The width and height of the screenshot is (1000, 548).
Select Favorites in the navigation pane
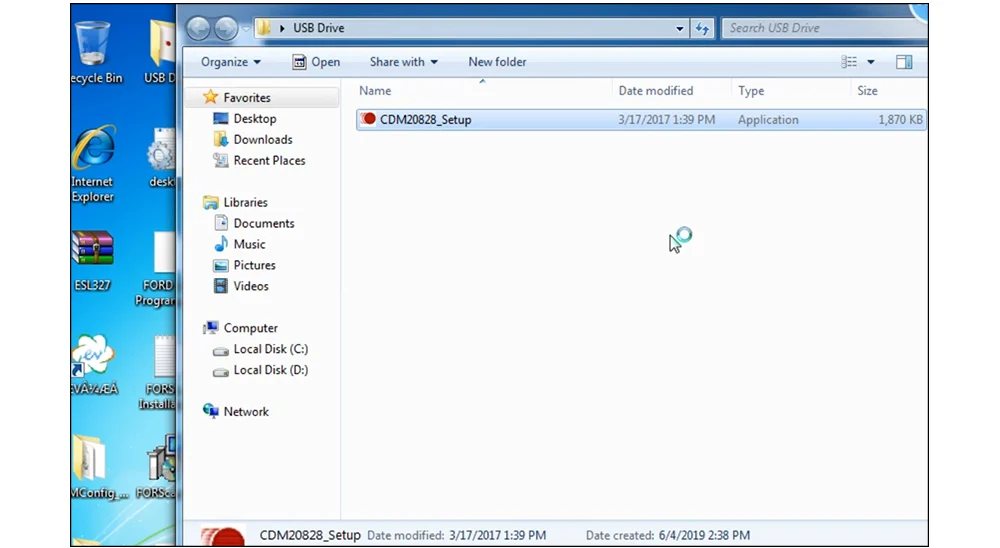[247, 98]
